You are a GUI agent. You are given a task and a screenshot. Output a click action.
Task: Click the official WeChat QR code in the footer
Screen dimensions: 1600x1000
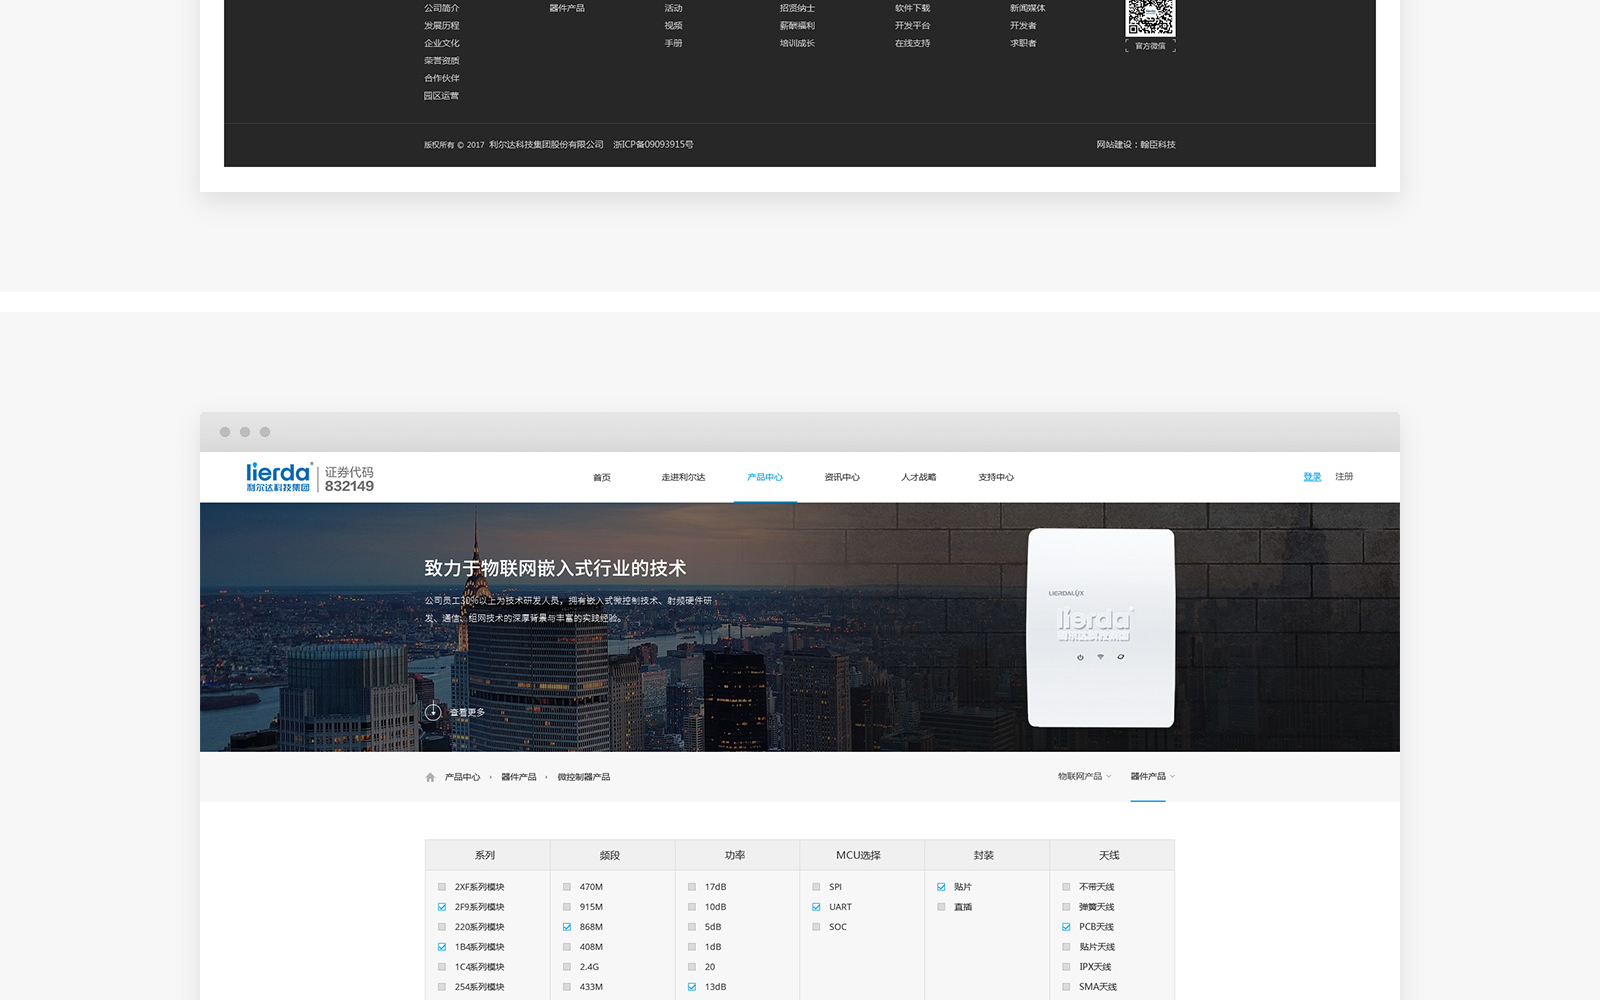pos(1151,18)
